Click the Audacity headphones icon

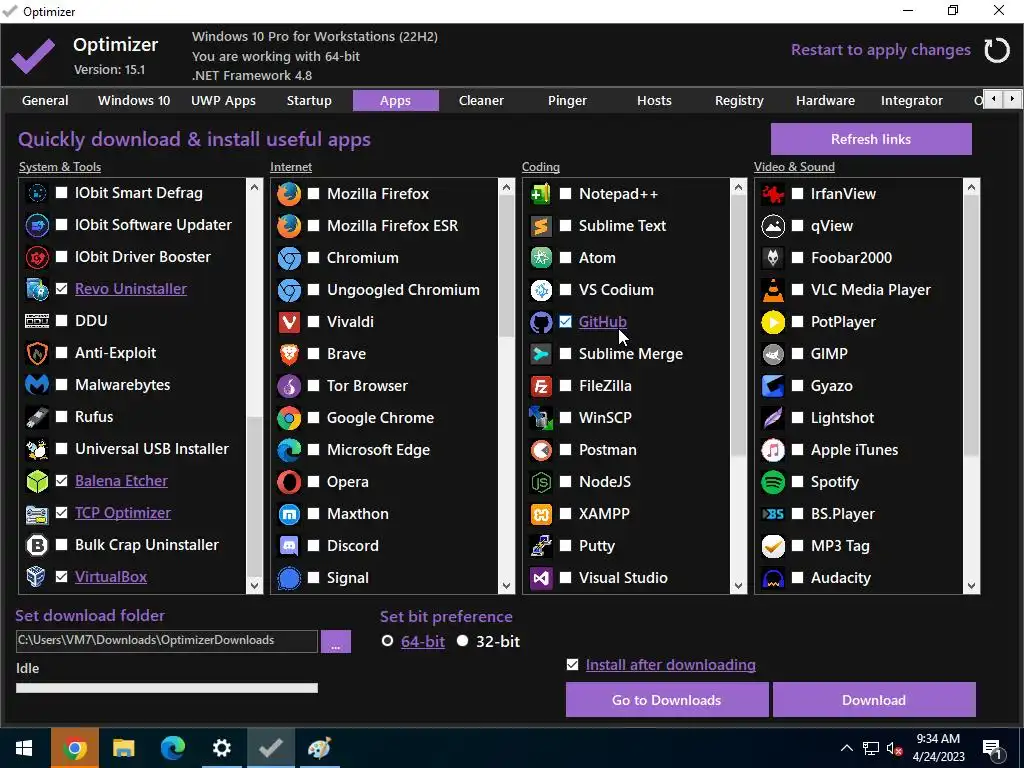pos(773,578)
